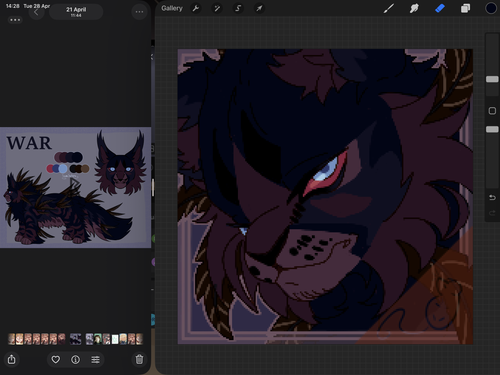Delete the photo with trash icon

[x=139, y=359]
